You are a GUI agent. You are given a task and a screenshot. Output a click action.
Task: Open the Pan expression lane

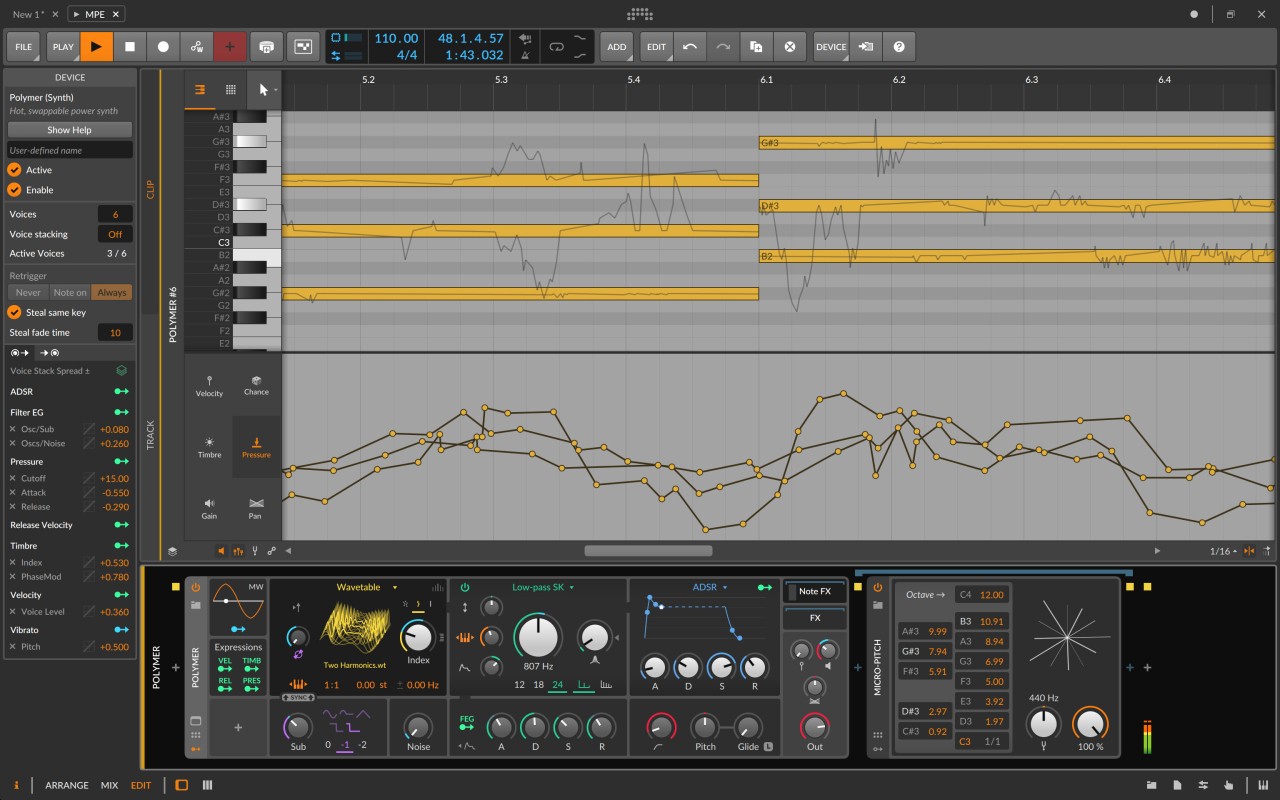(x=256, y=508)
